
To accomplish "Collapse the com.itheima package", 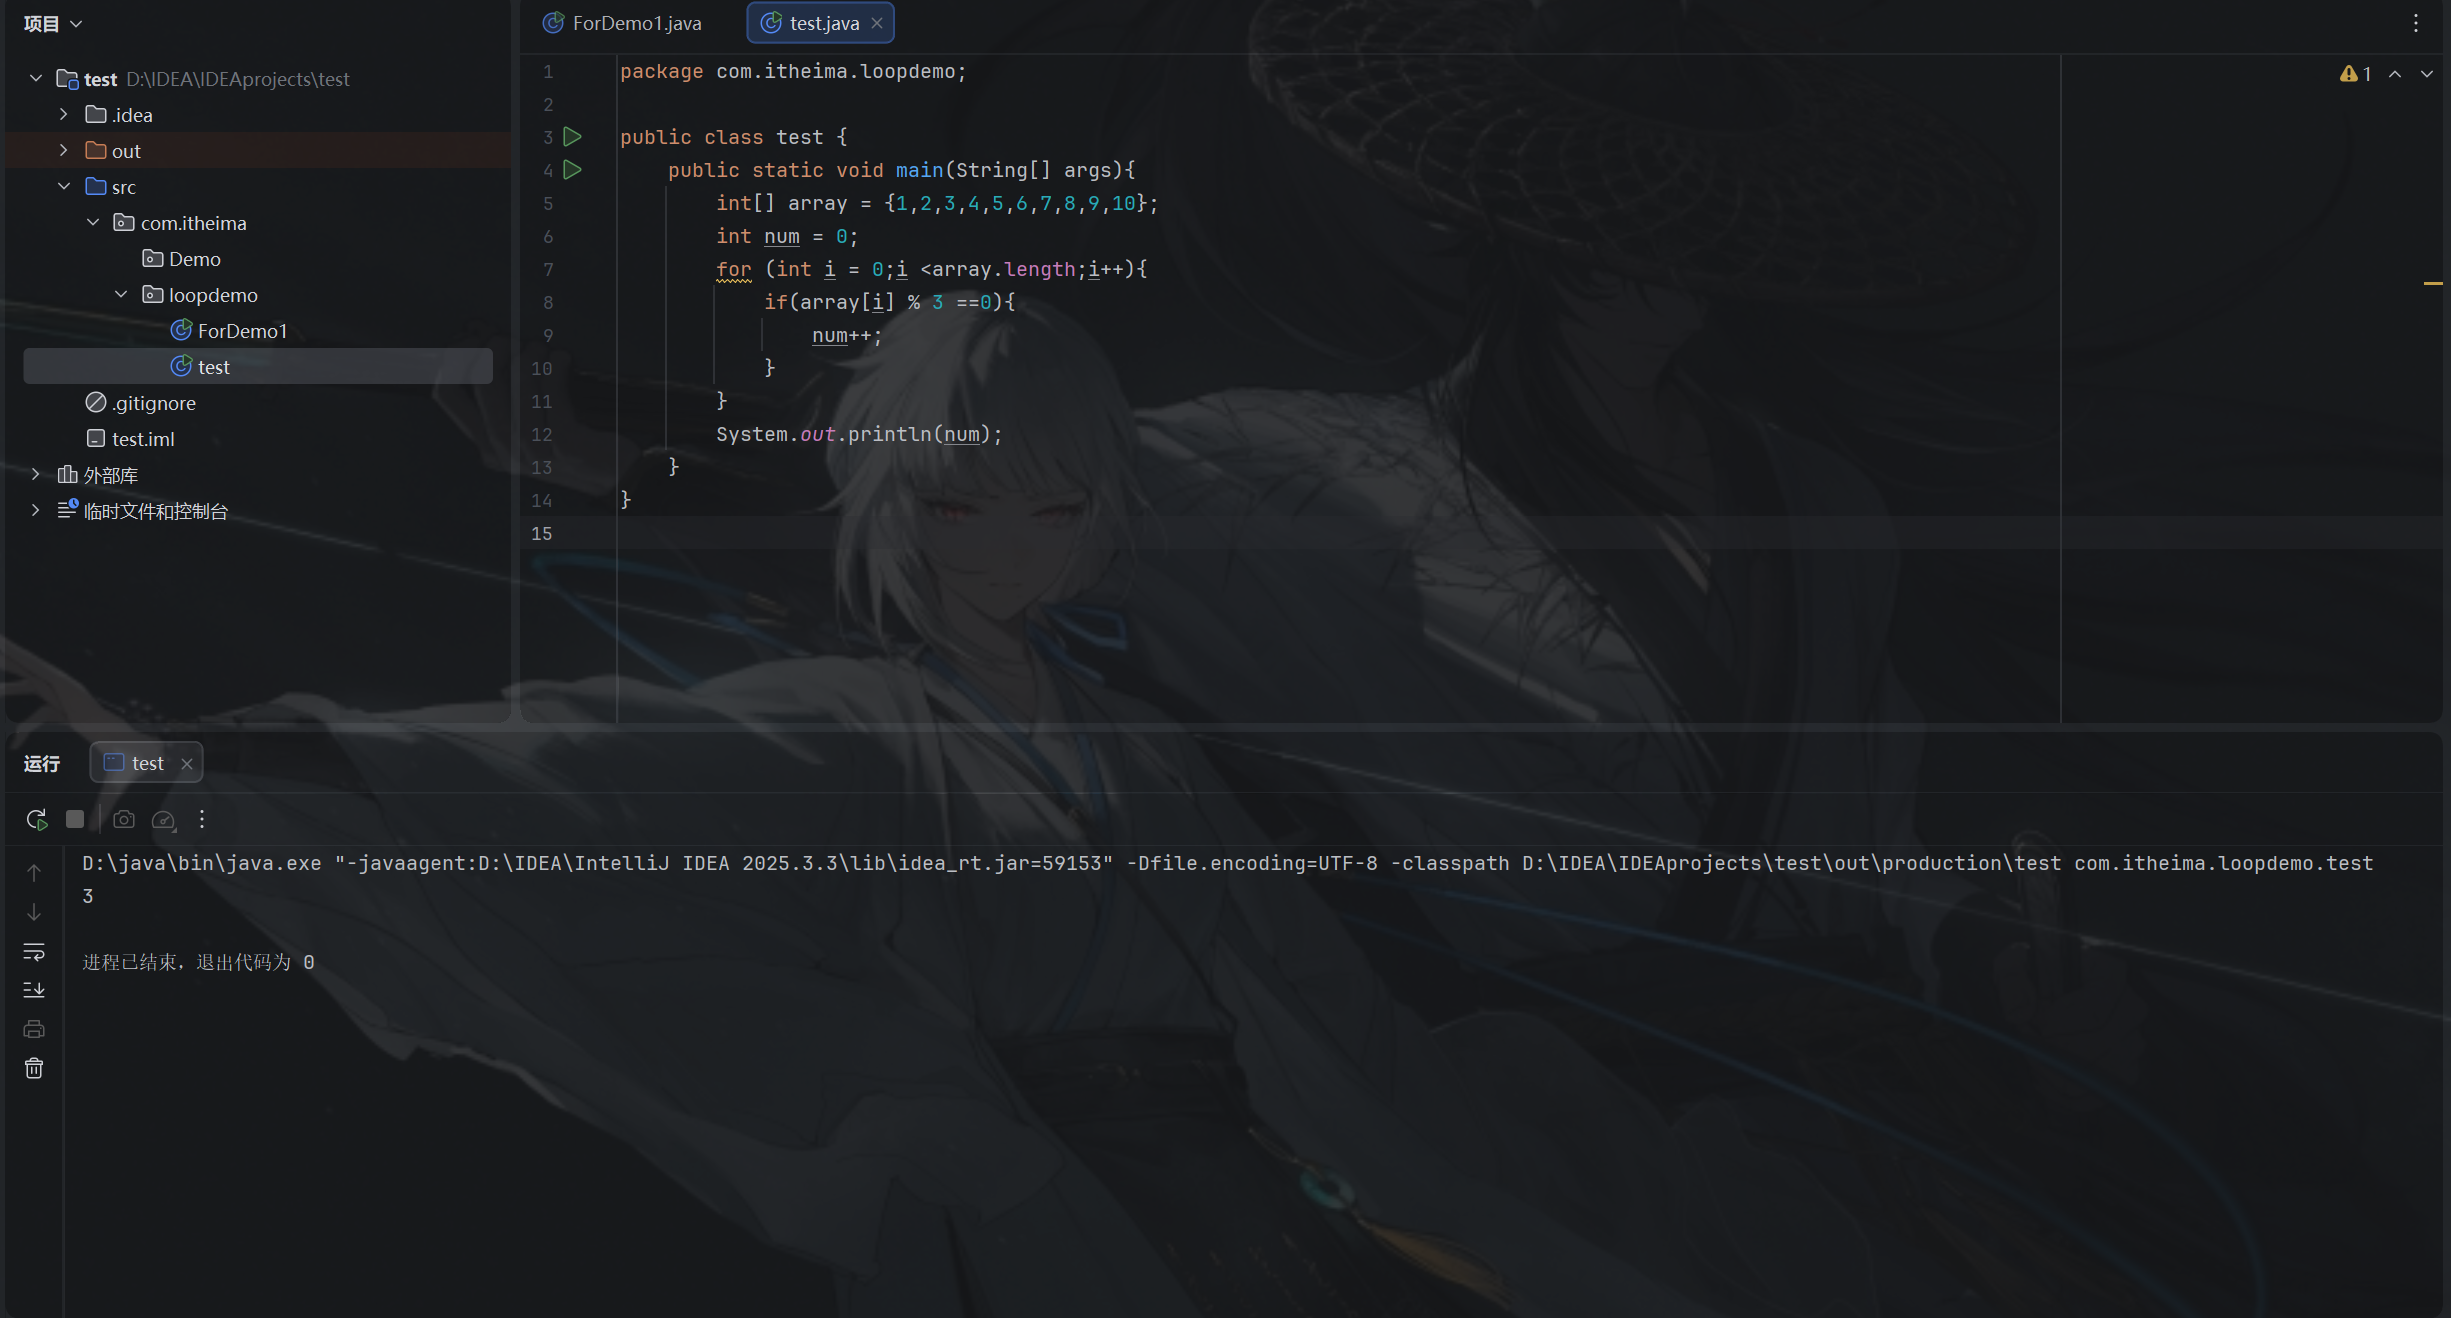I will point(93,222).
